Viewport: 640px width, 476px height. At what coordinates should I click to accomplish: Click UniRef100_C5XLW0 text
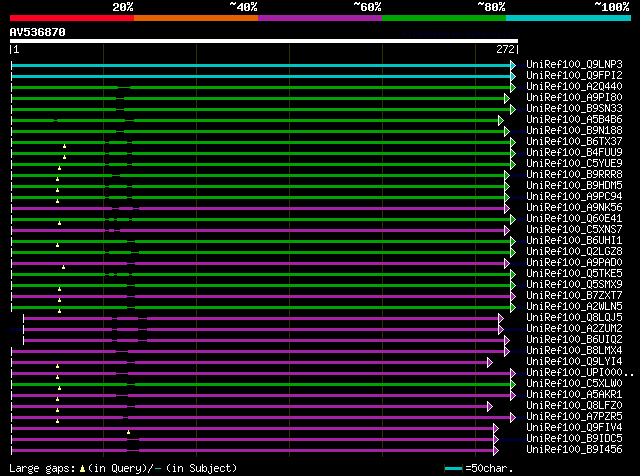coord(574,384)
